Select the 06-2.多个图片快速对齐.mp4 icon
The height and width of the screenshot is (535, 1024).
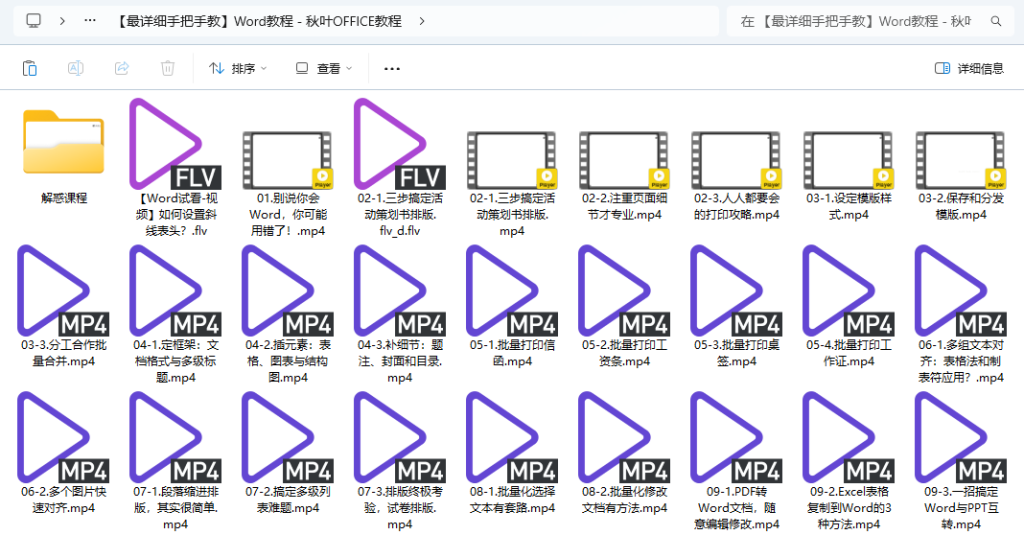pyautogui.click(x=63, y=438)
